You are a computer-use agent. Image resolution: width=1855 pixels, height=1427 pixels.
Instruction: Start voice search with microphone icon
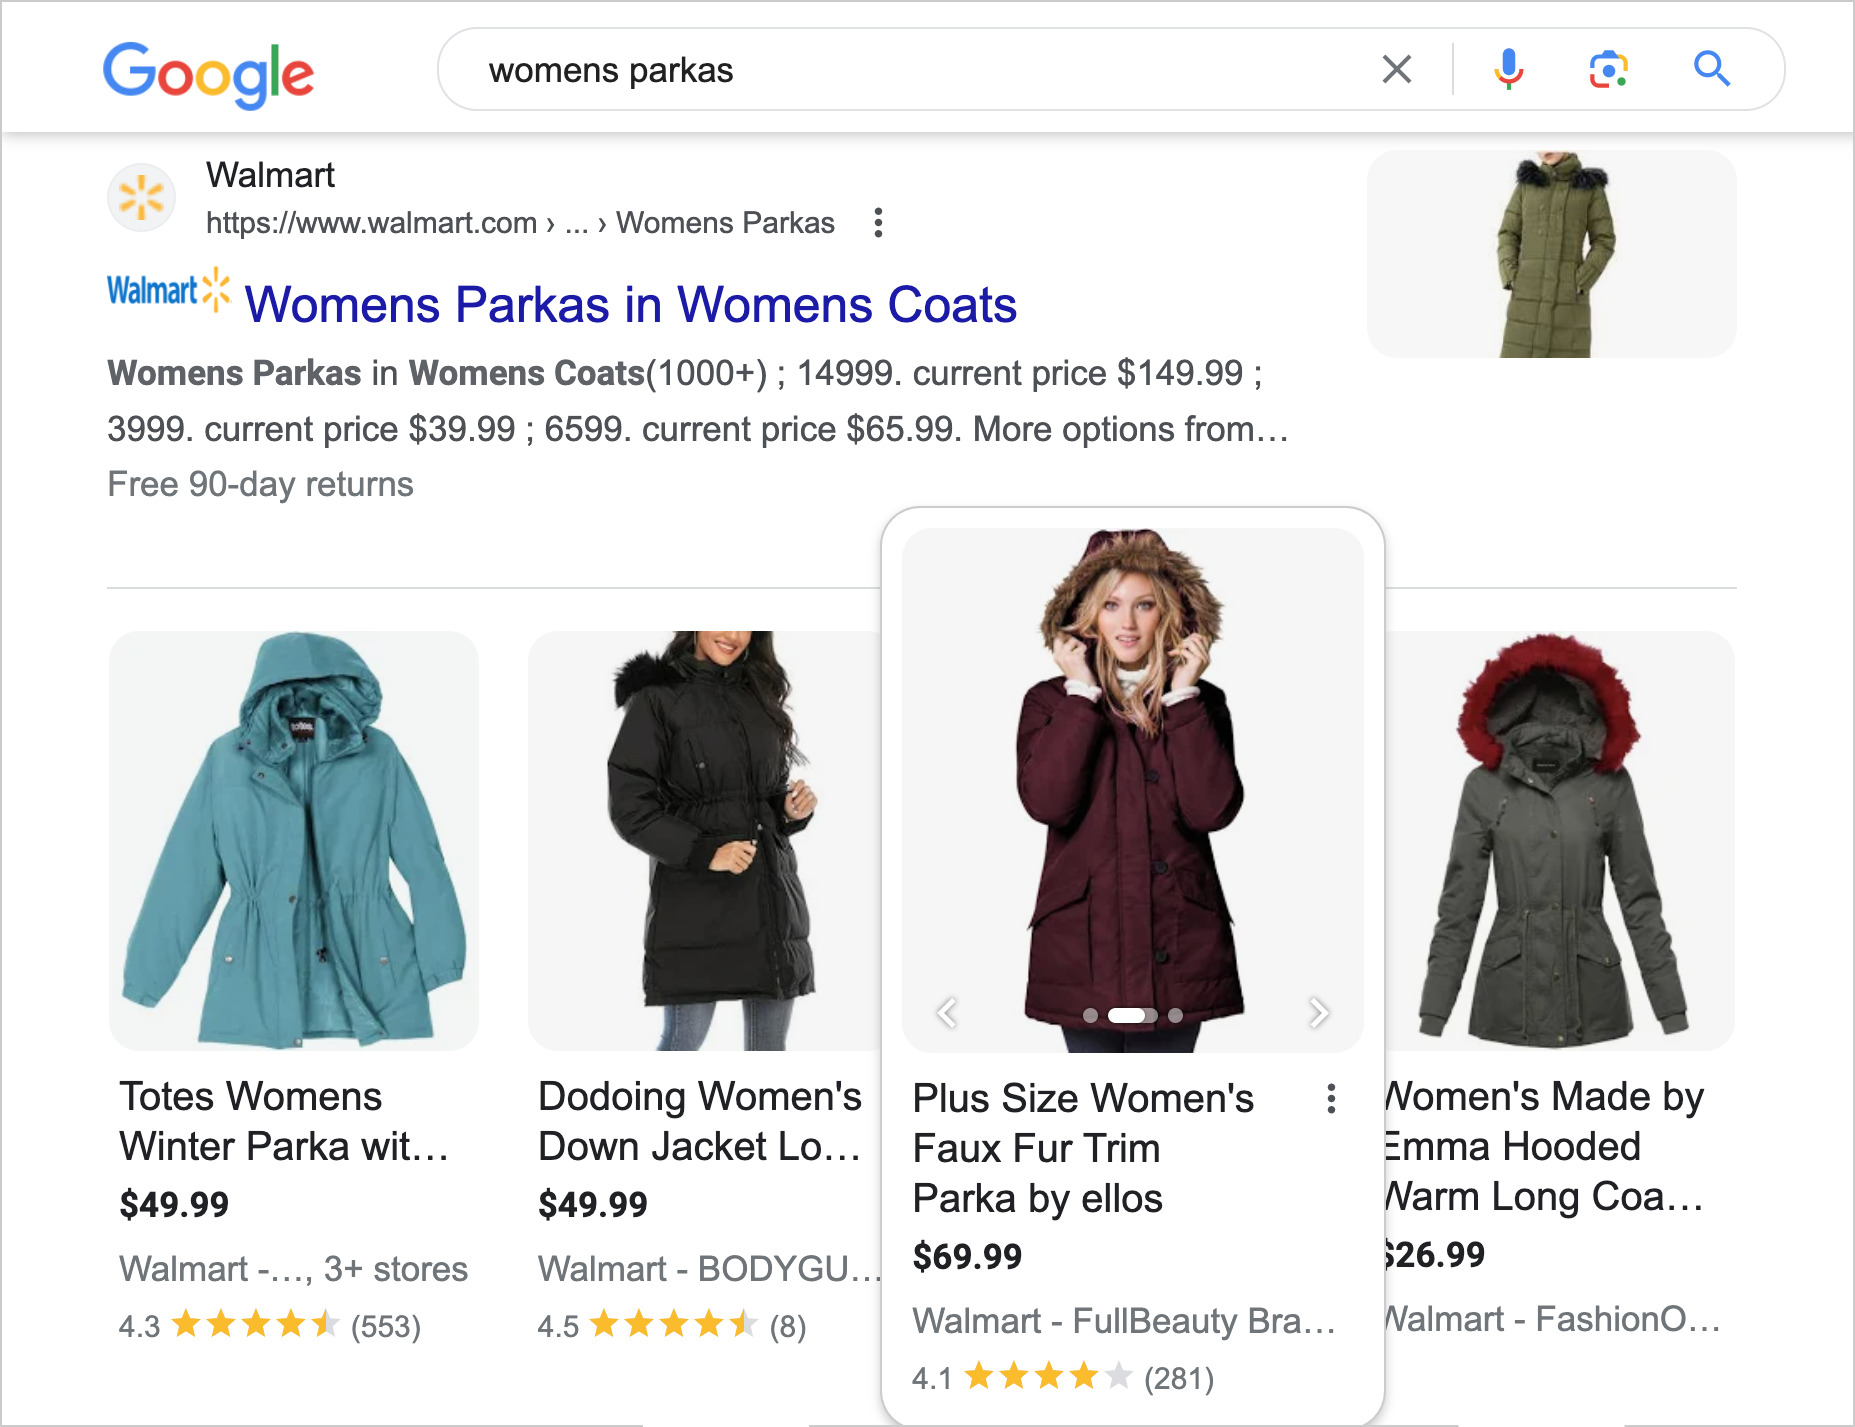pos(1508,69)
